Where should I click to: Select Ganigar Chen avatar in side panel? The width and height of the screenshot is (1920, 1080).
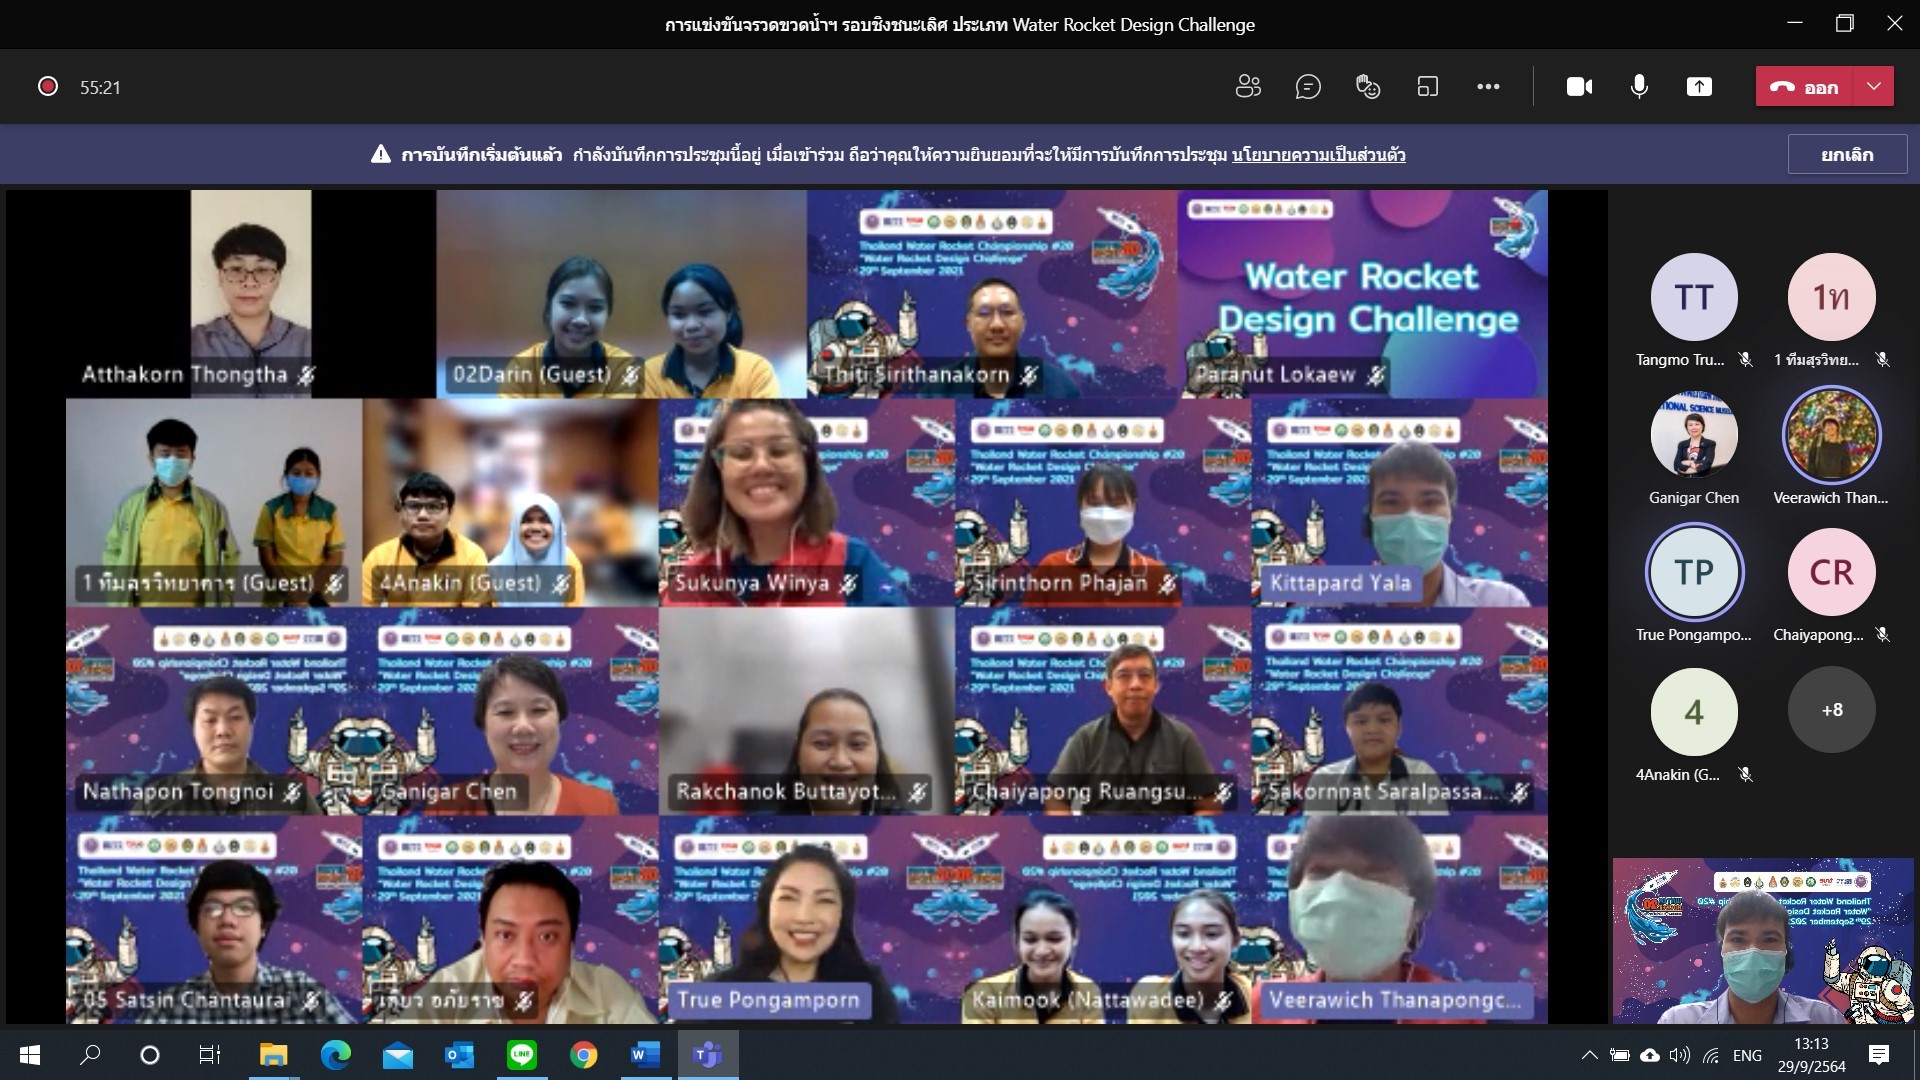pos(1693,436)
